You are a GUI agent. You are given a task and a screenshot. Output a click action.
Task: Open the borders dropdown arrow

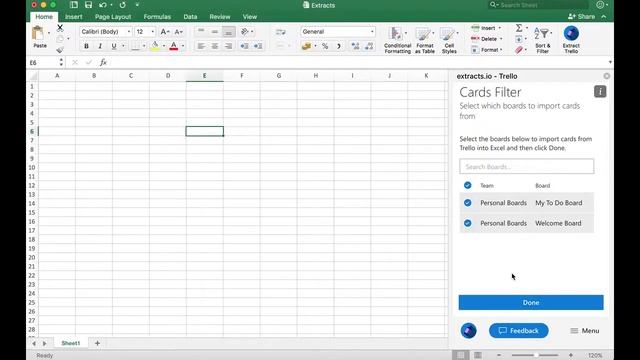click(x=144, y=46)
